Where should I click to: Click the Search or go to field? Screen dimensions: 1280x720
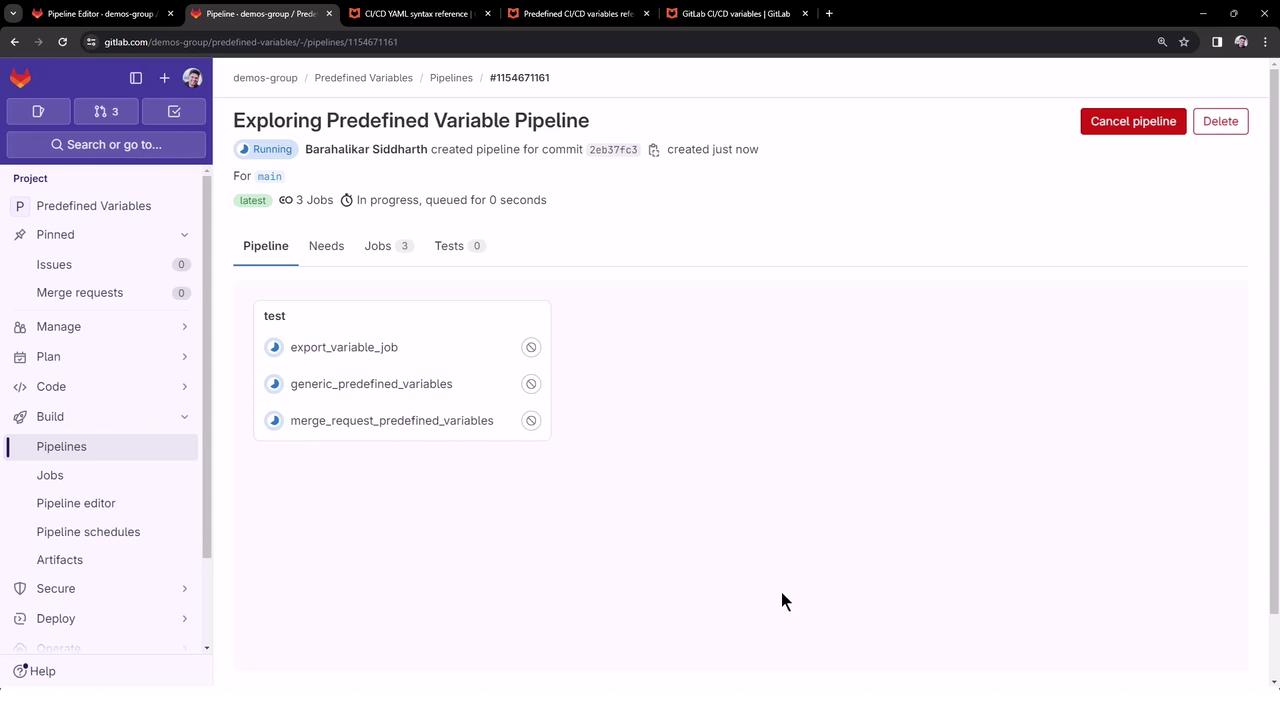106,145
